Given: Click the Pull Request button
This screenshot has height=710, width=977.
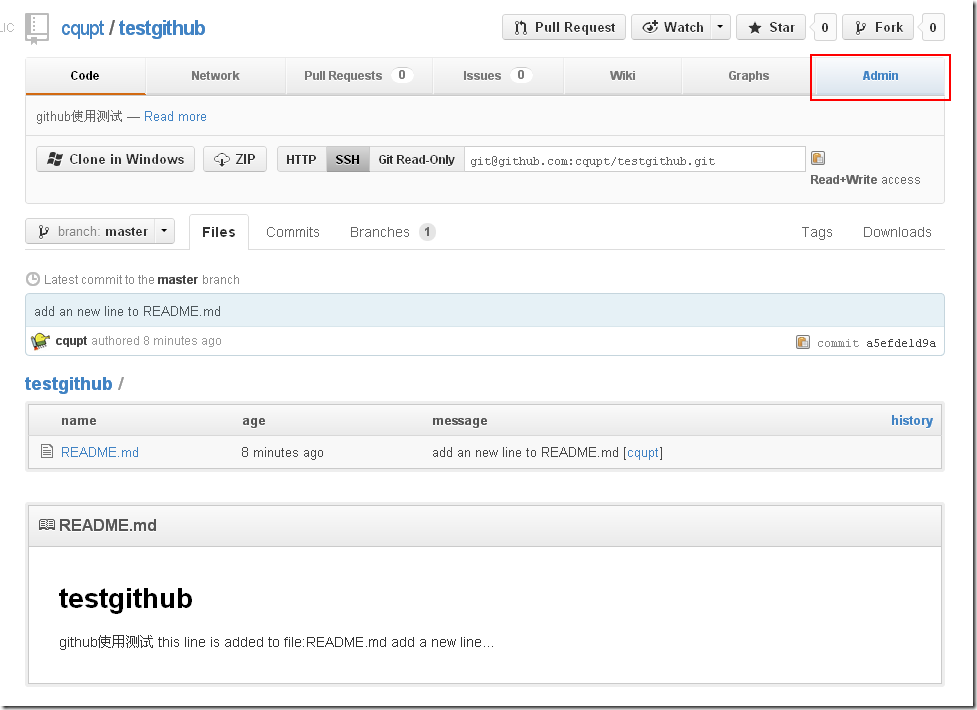Looking at the screenshot, I should [x=564, y=27].
